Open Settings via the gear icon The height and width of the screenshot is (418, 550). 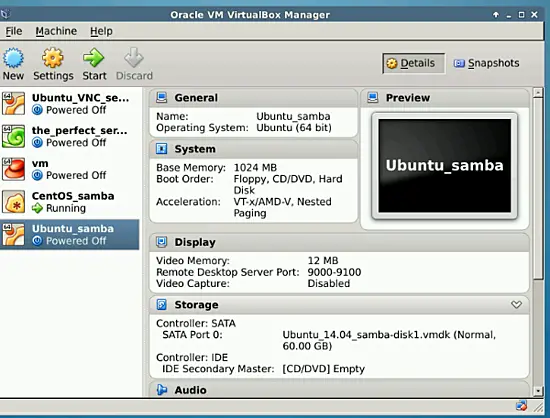(53, 58)
